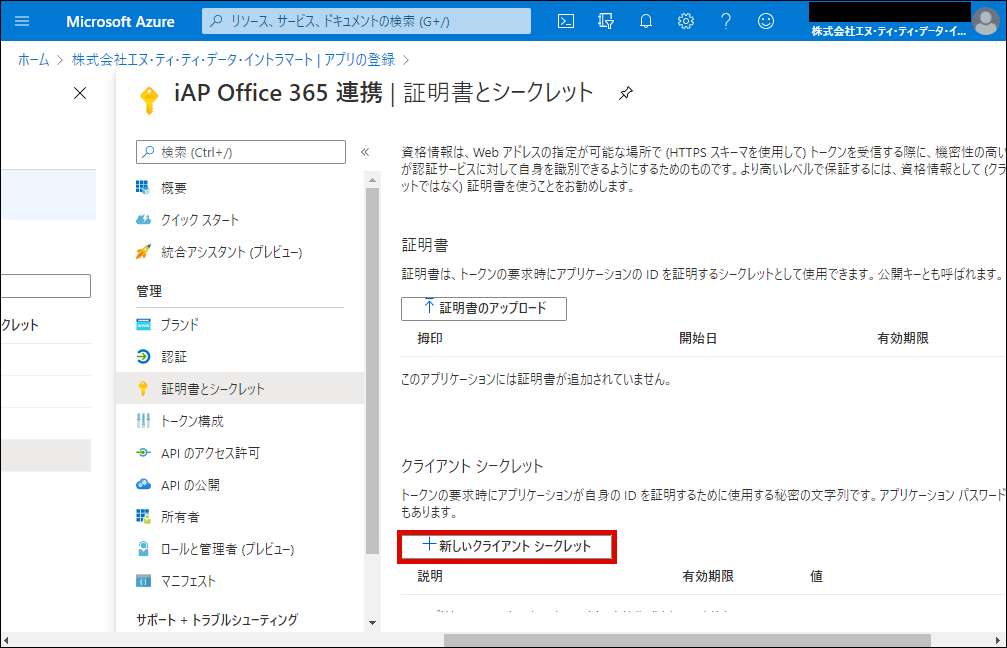The width and height of the screenshot is (1007, 648).
Task: Click 新しいクライアント シークレット button
Action: coord(507,547)
